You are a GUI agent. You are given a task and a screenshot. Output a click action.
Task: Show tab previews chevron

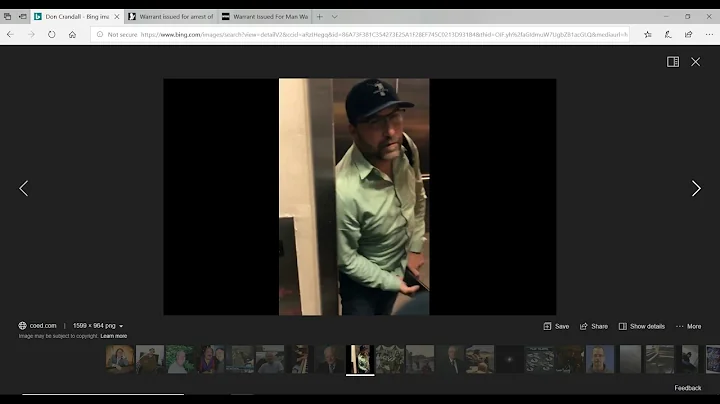point(335,17)
